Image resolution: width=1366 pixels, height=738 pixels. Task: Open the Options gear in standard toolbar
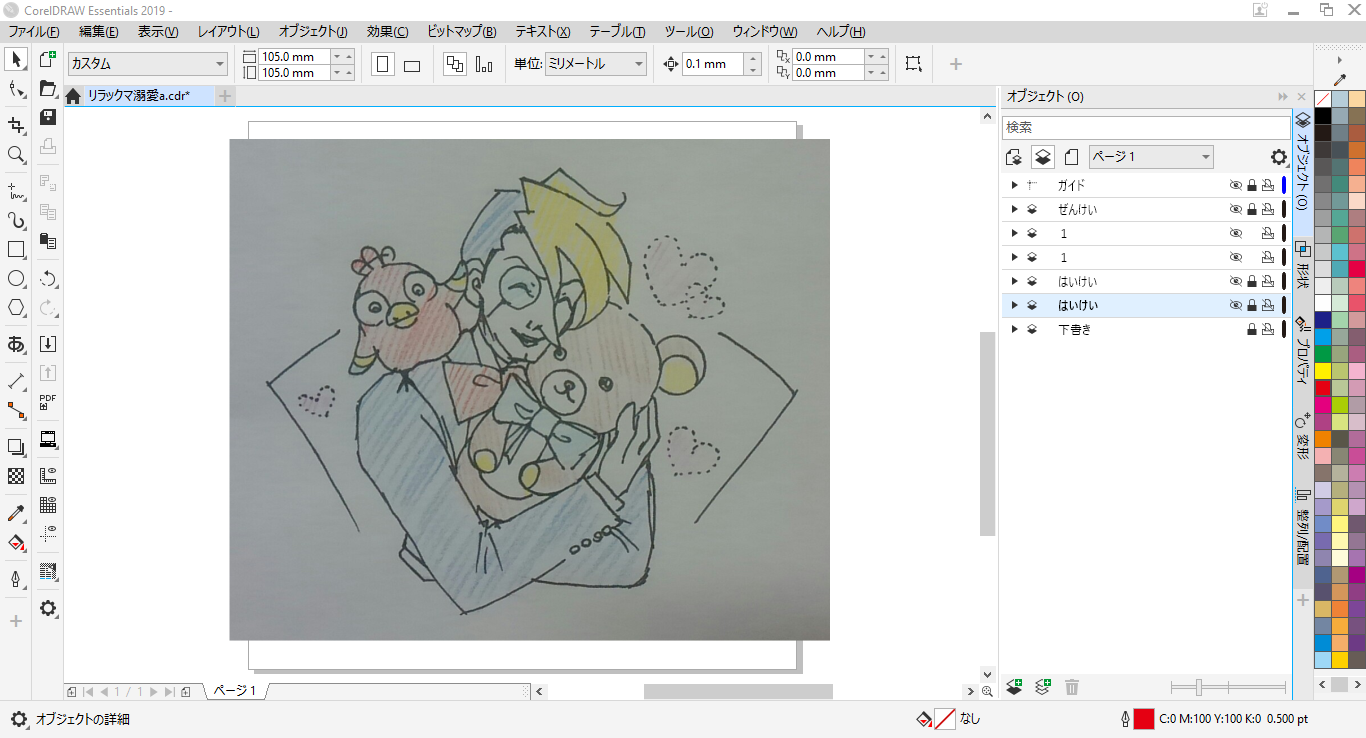pyautogui.click(x=47, y=608)
